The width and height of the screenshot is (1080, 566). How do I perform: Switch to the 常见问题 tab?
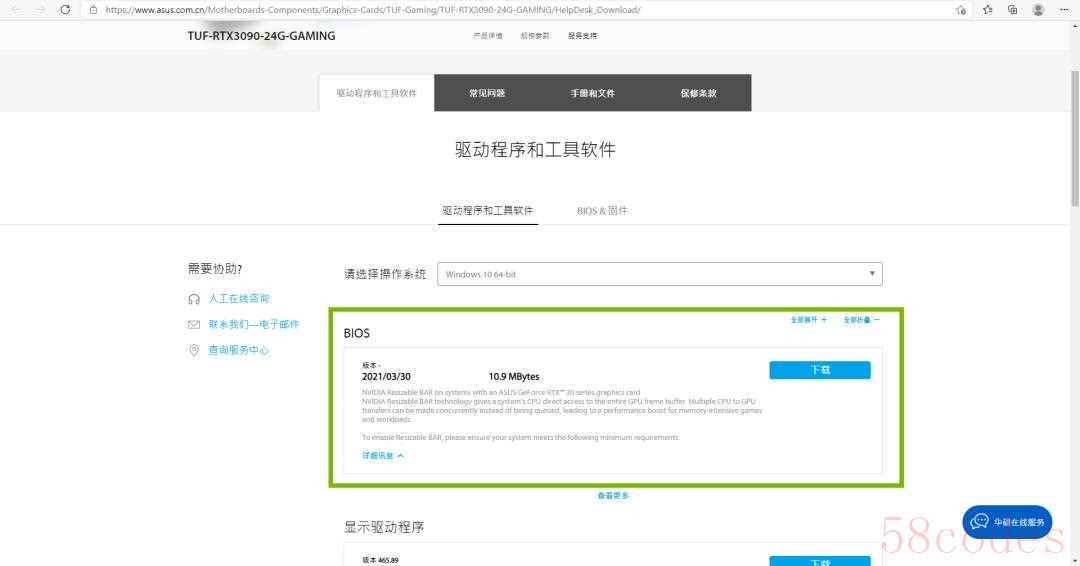pyautogui.click(x=487, y=93)
